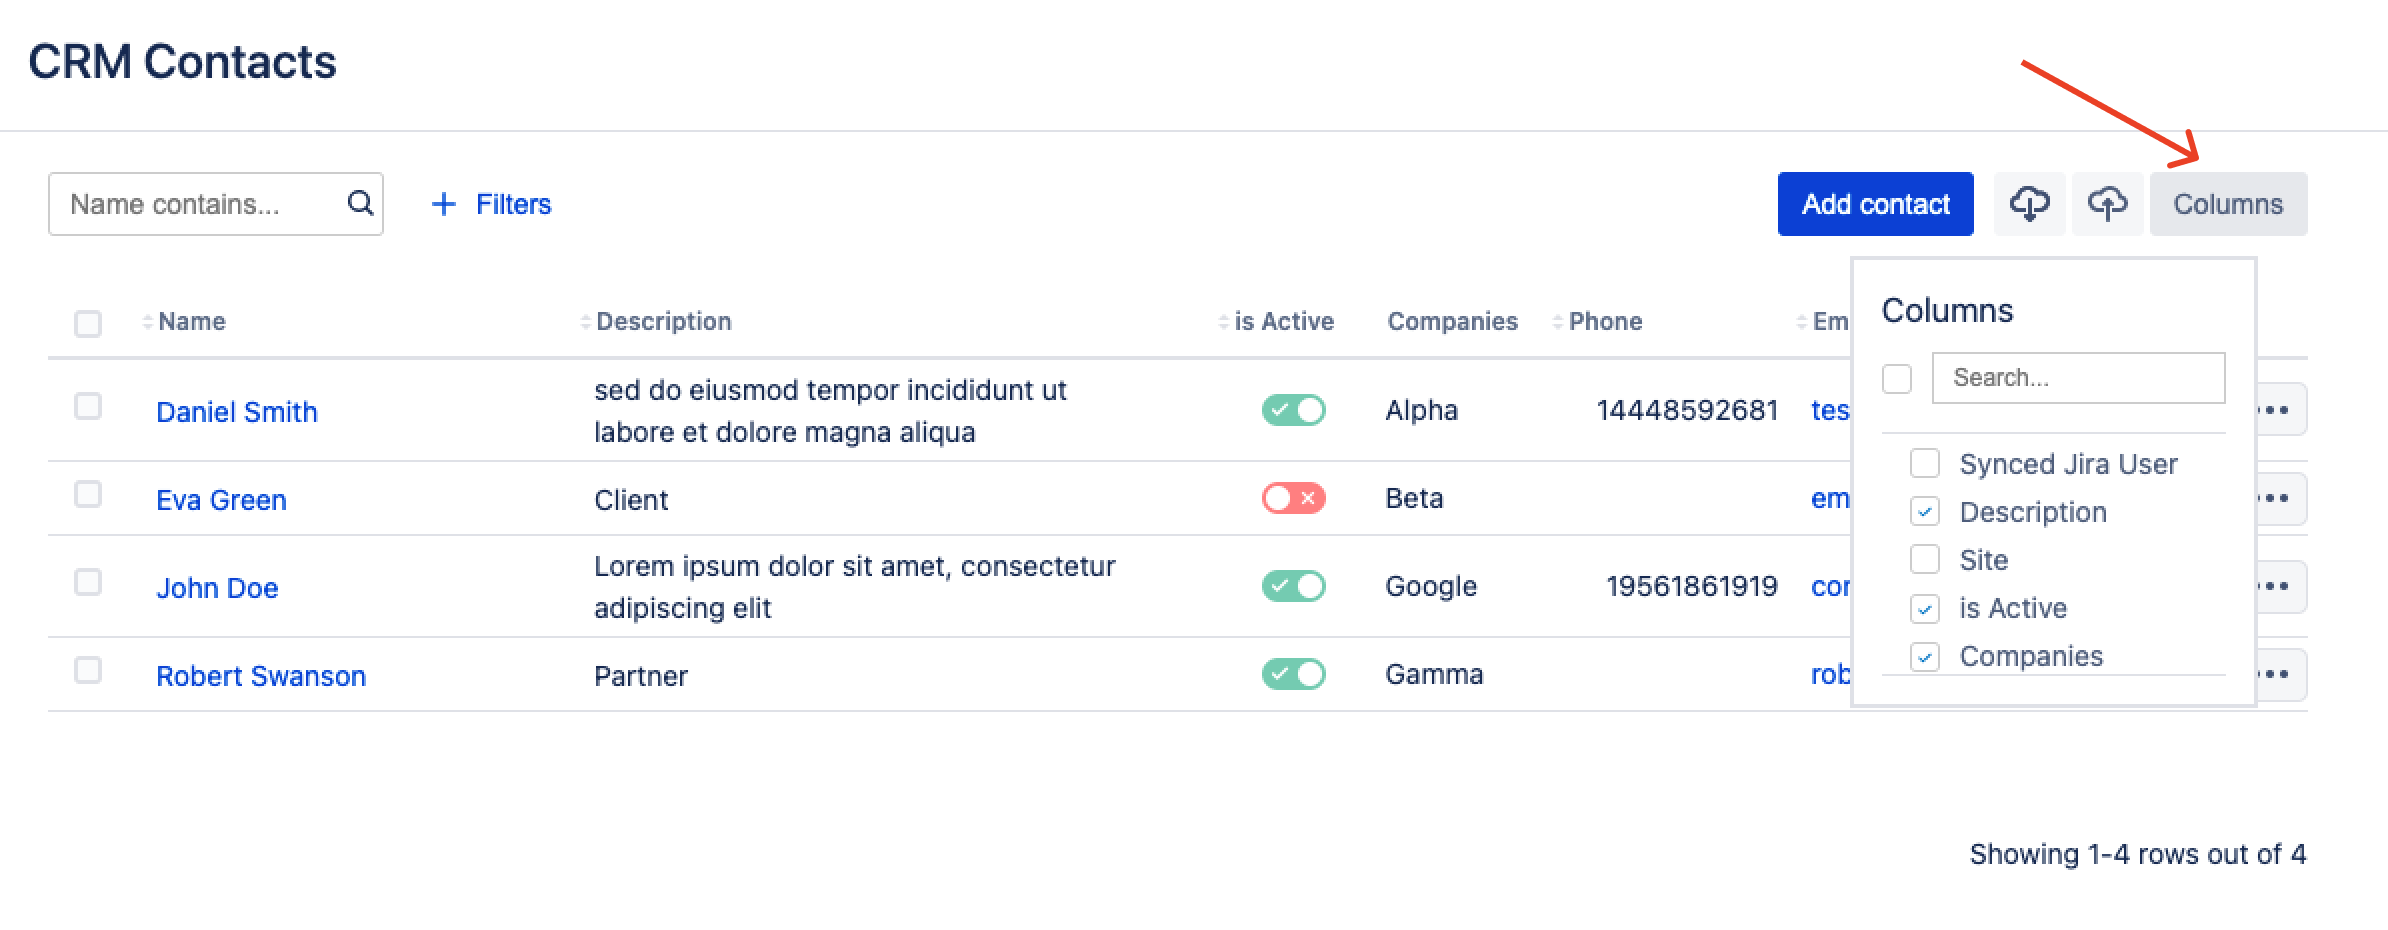Open the Filters options
This screenshot has height=930, width=2388.
(512, 204)
